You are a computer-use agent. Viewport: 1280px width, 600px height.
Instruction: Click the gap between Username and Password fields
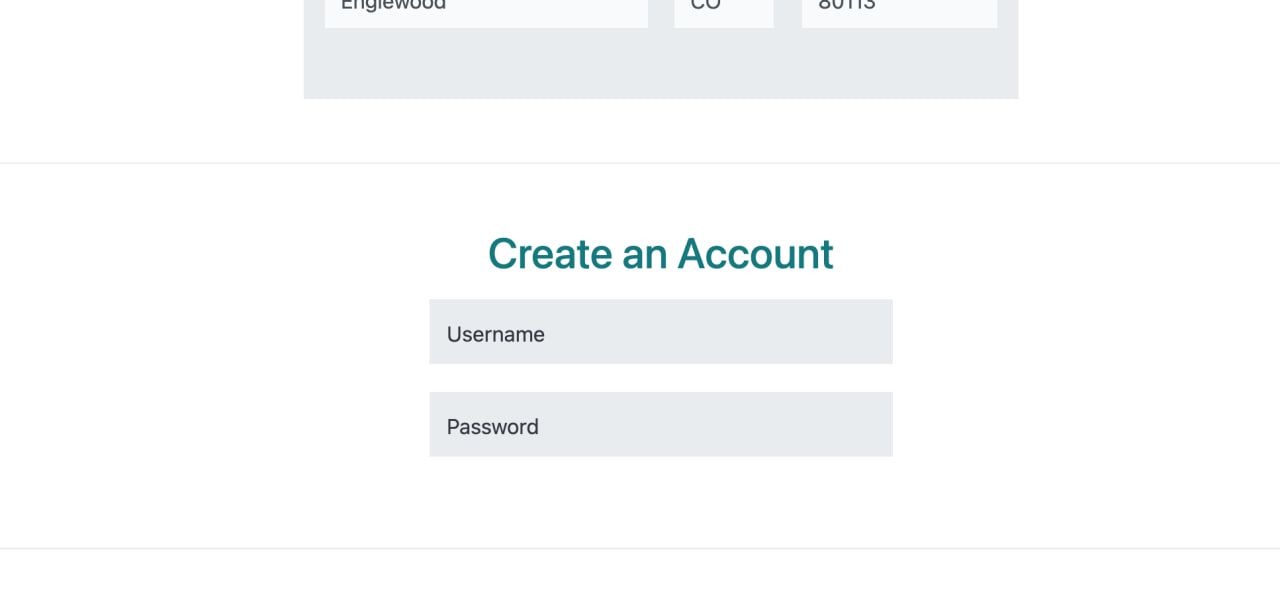click(660, 378)
